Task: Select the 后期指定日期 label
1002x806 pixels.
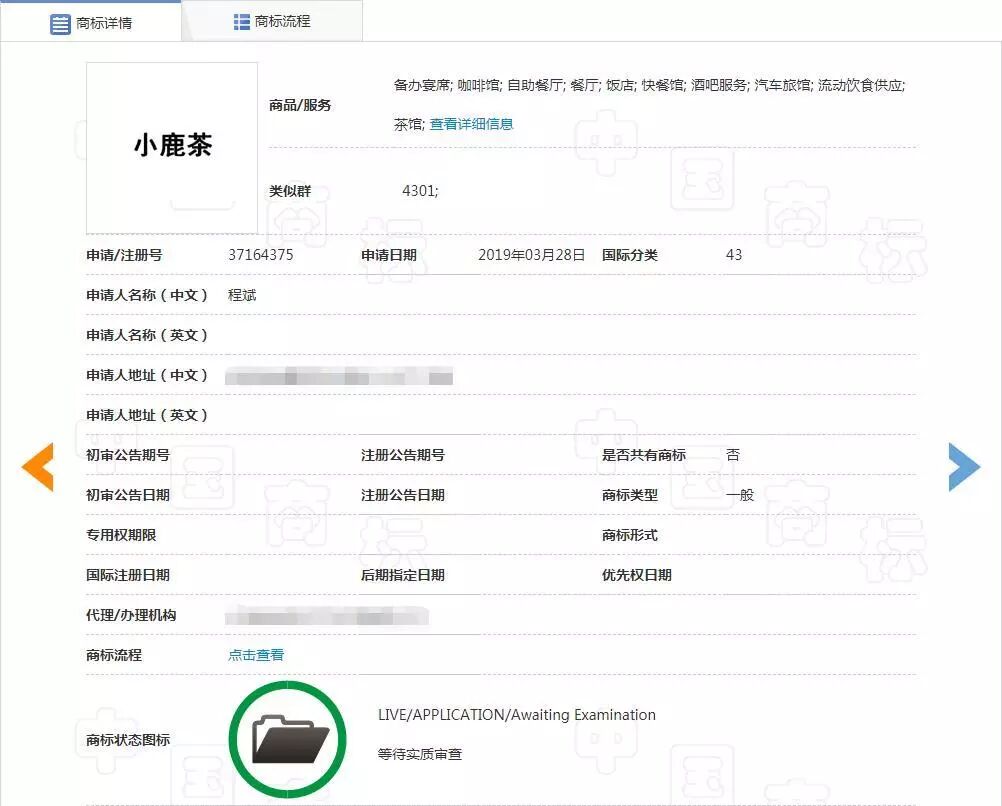Action: pos(403,575)
